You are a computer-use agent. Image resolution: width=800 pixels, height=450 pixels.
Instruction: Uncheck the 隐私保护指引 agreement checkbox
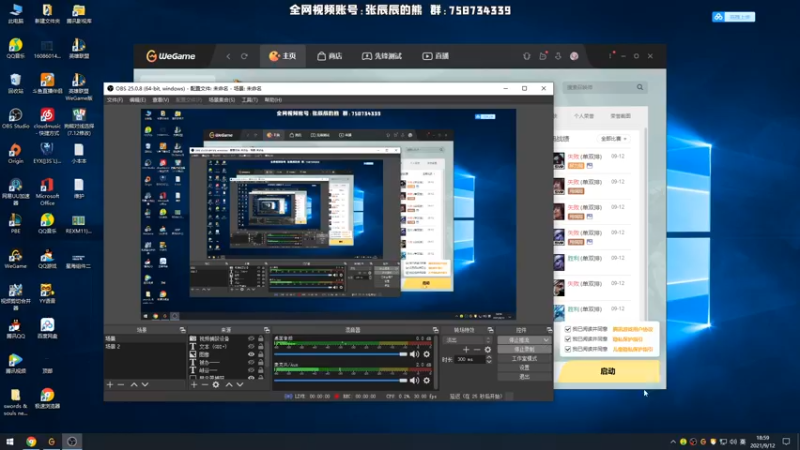[568, 339]
